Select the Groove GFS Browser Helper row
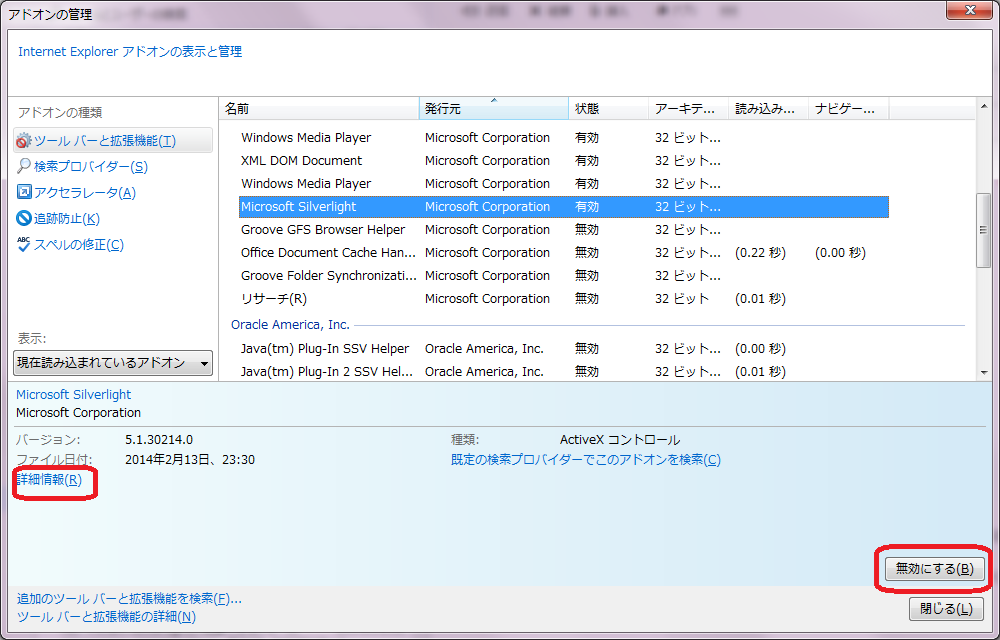 point(564,229)
